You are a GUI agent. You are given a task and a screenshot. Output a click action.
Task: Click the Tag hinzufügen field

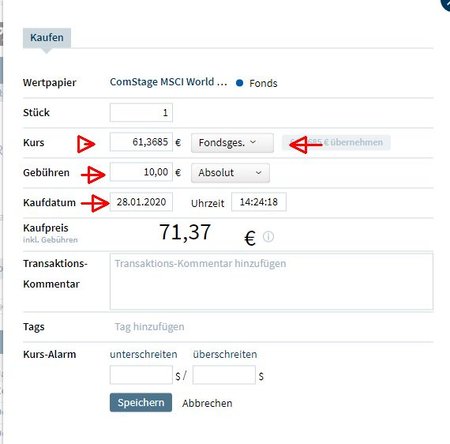149,327
